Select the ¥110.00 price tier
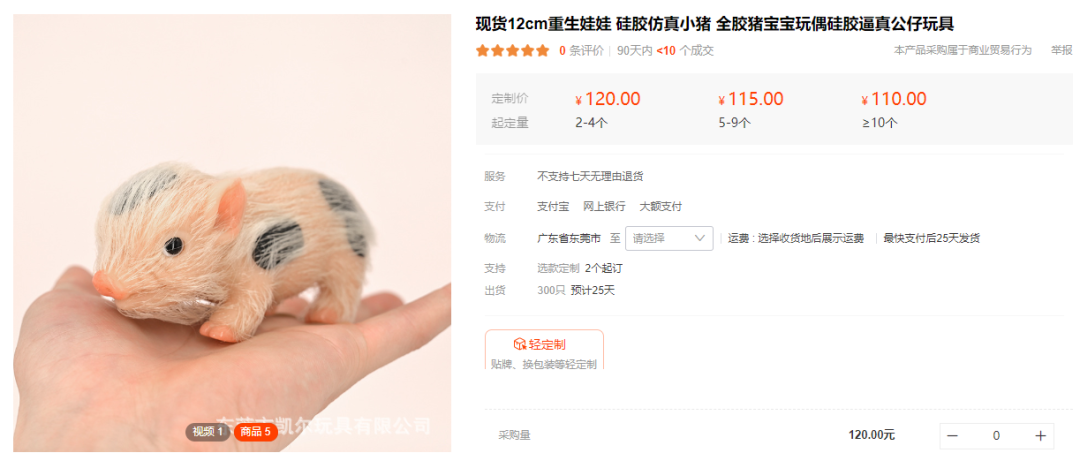The height and width of the screenshot is (468, 1080). click(x=894, y=99)
